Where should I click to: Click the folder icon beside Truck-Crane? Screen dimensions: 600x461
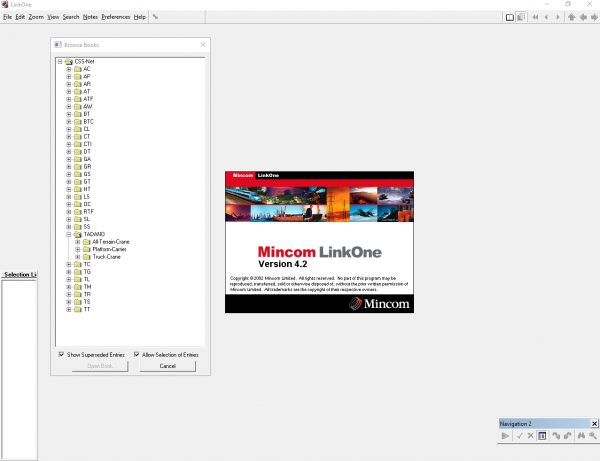click(x=86, y=257)
